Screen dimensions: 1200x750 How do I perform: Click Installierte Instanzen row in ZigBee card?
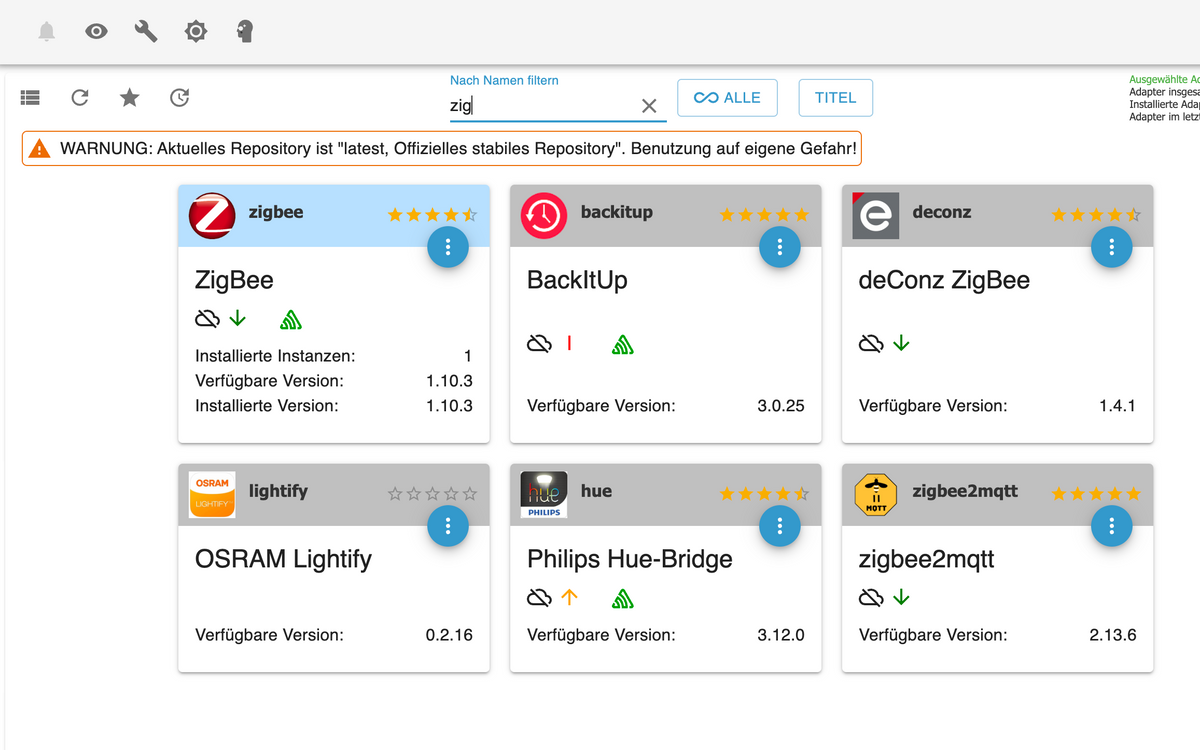coord(334,356)
